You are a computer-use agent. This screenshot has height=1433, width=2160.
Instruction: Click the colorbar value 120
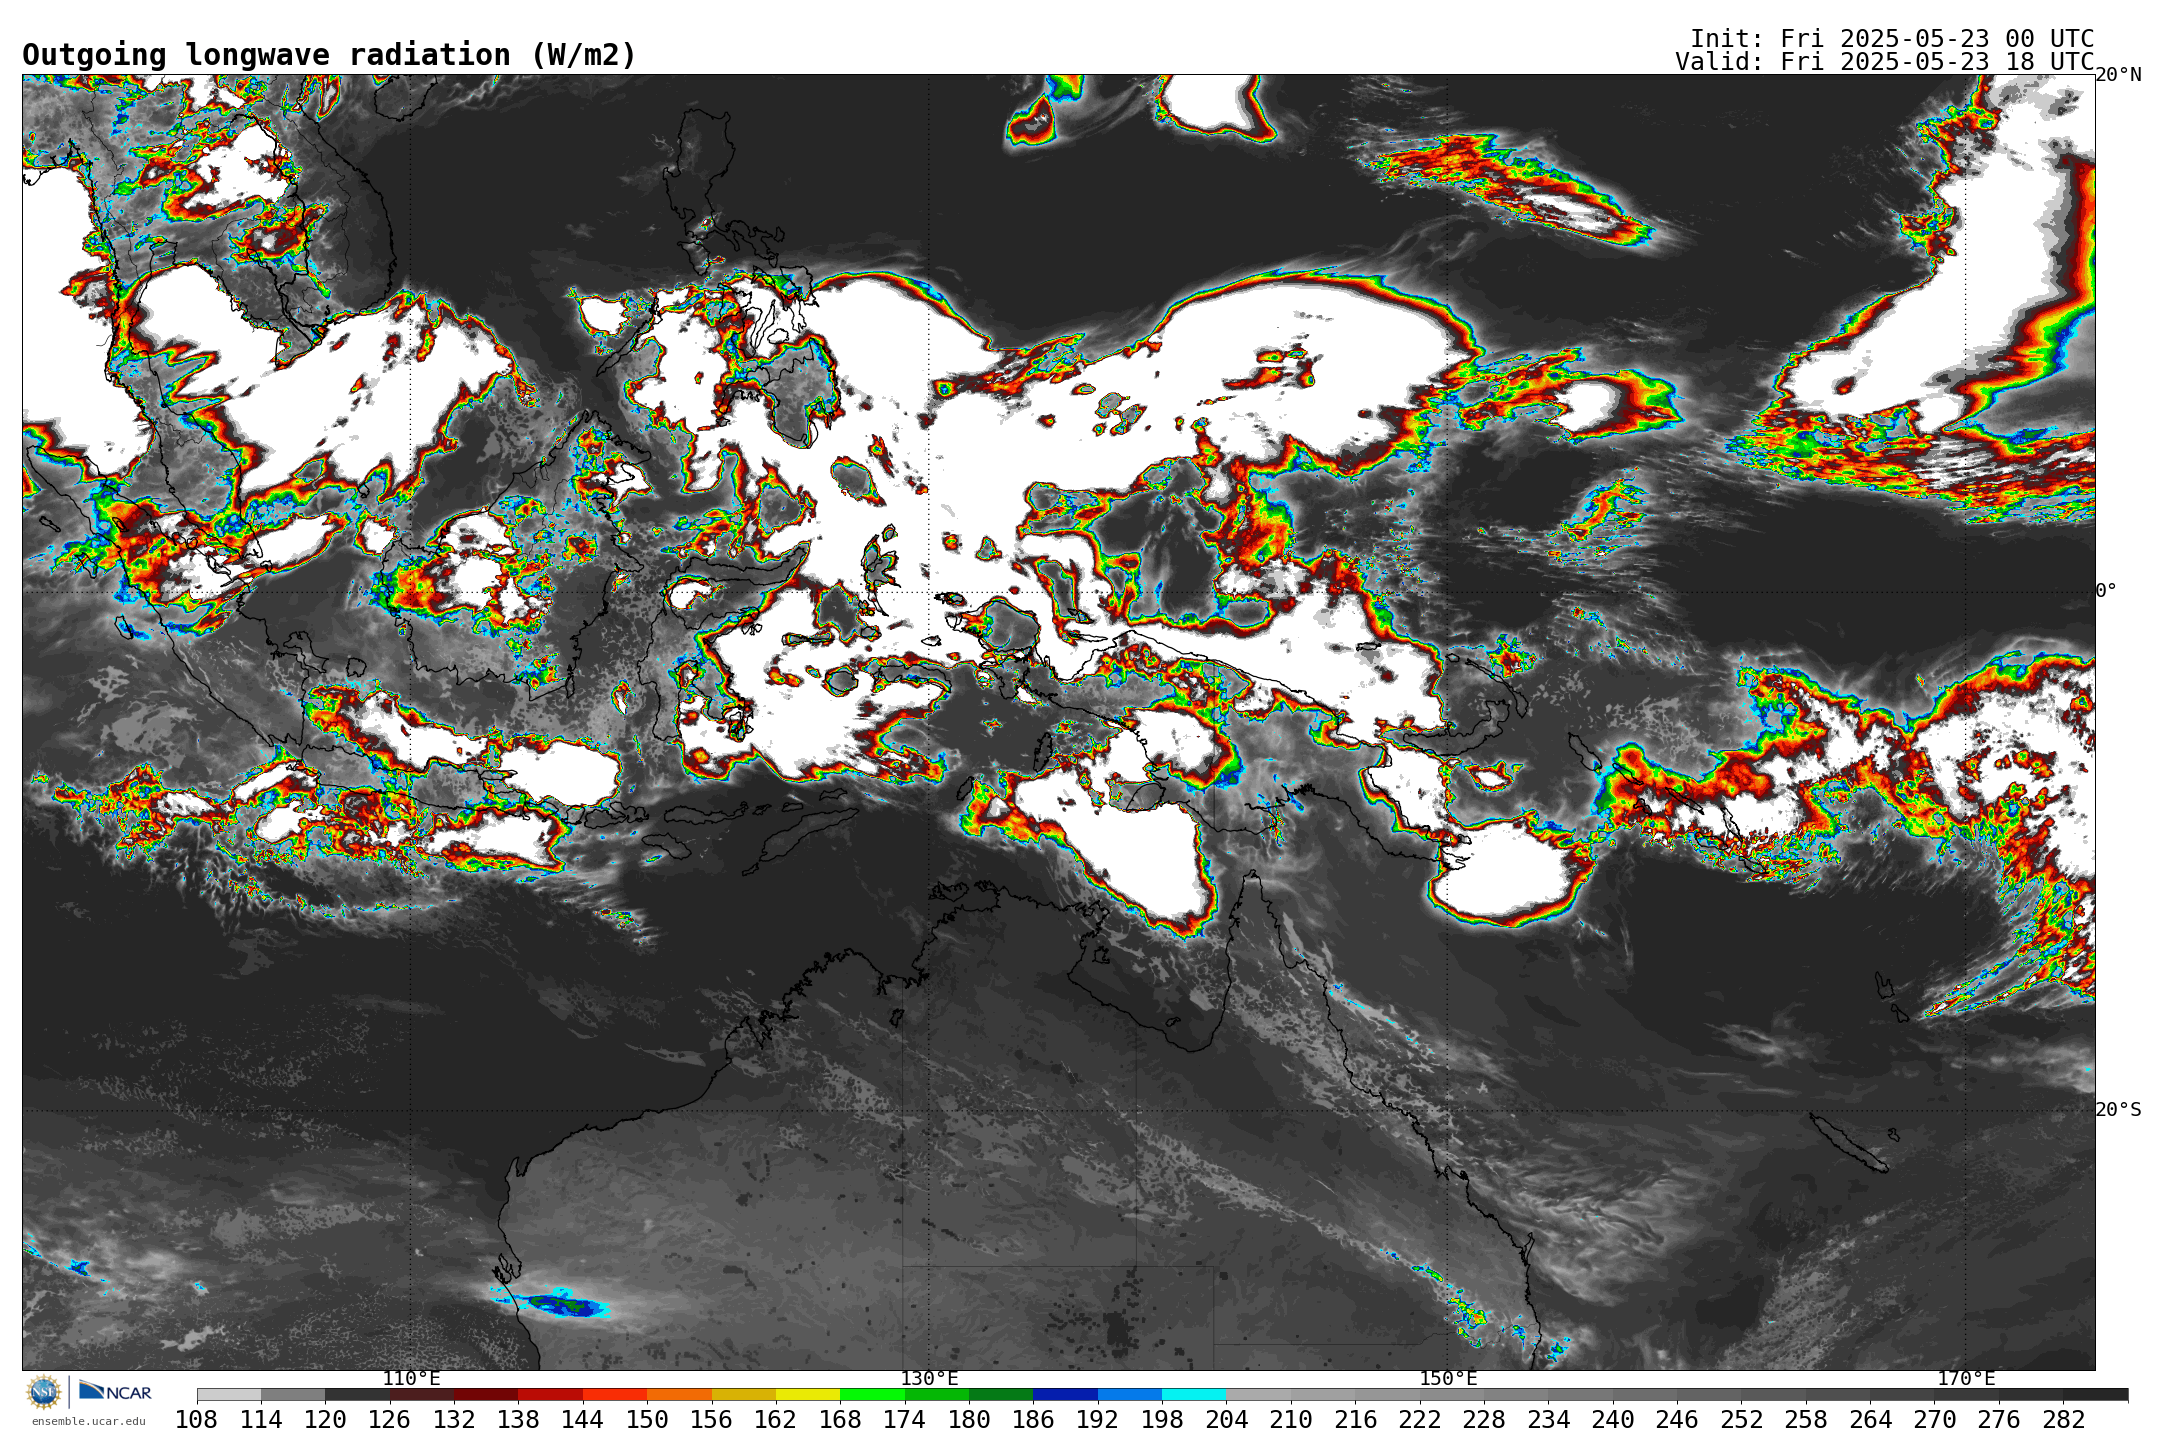click(x=325, y=1420)
